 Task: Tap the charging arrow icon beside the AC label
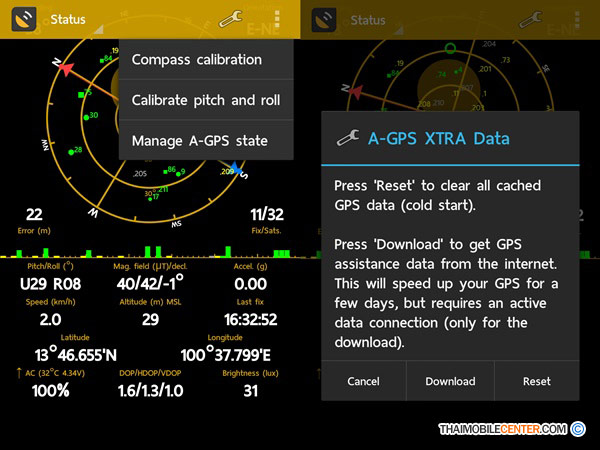pyautogui.click(x=19, y=372)
